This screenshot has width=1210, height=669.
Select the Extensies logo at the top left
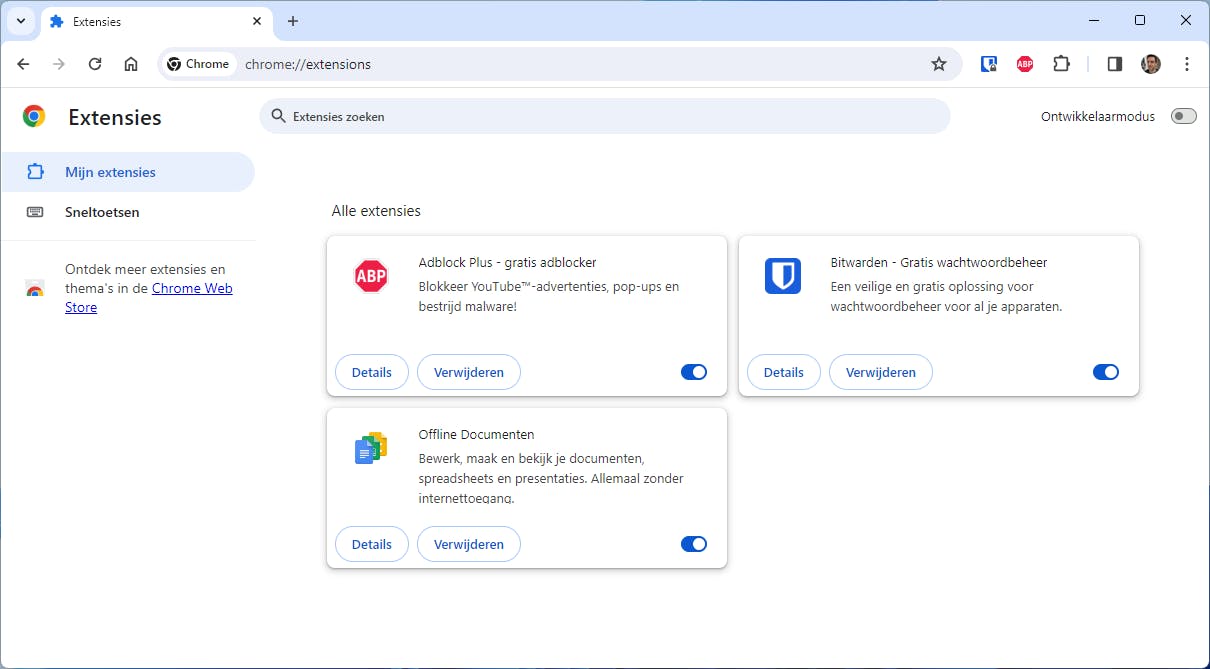click(33, 116)
